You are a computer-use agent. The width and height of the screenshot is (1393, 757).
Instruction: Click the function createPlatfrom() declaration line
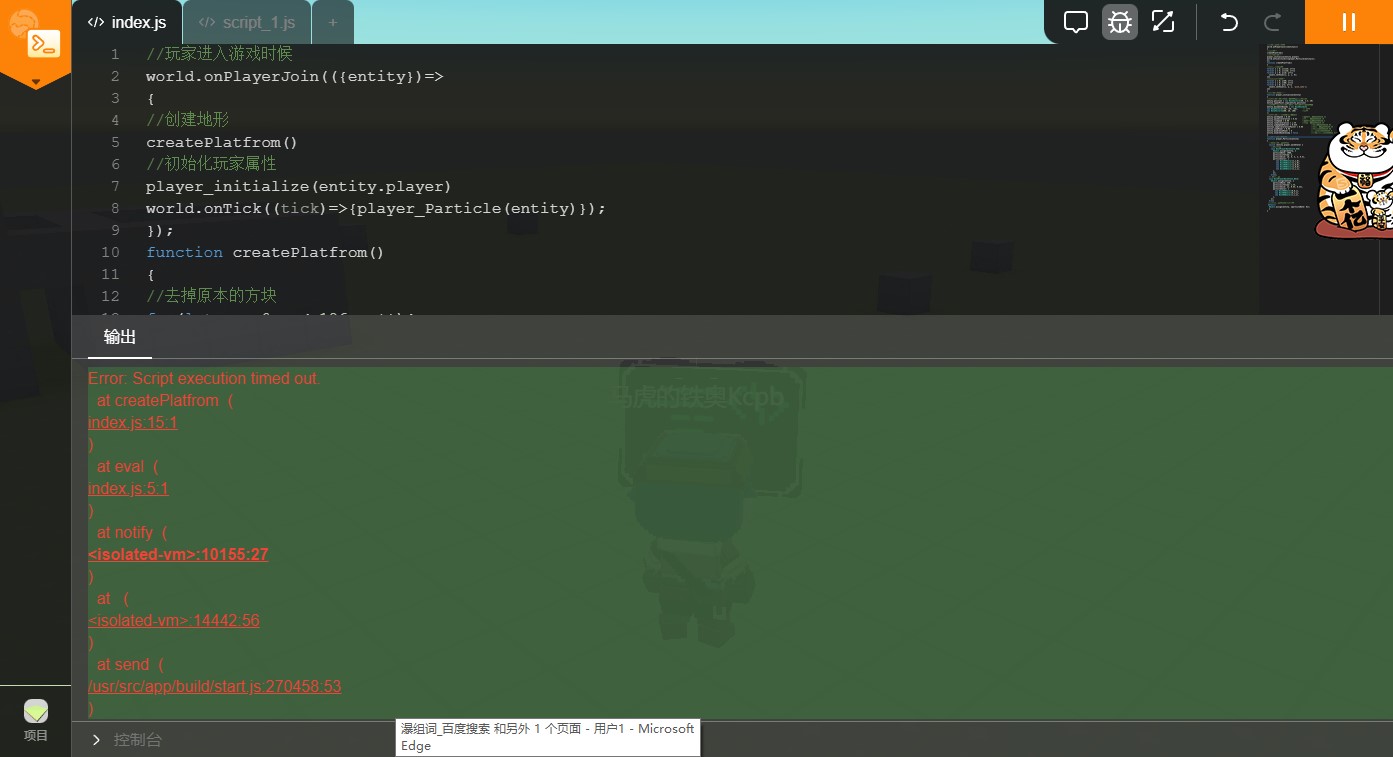(265, 252)
